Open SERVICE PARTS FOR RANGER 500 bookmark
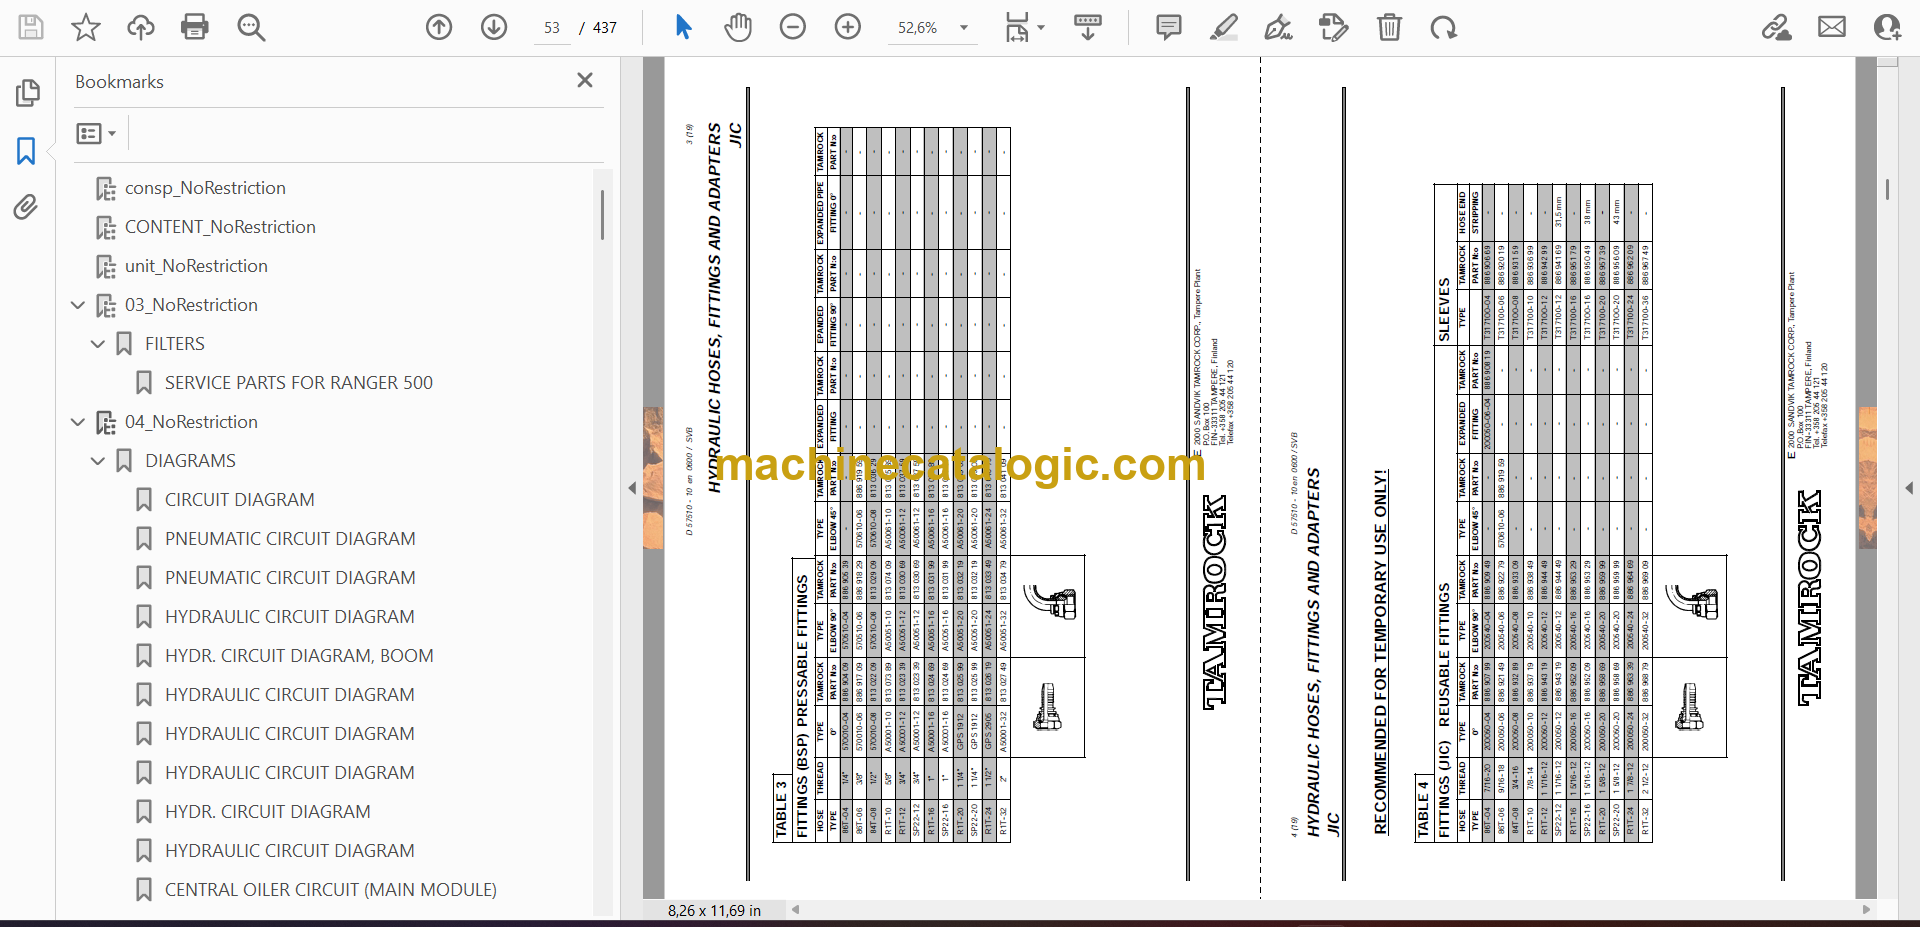Screen dimensions: 1920x927 click(x=299, y=383)
